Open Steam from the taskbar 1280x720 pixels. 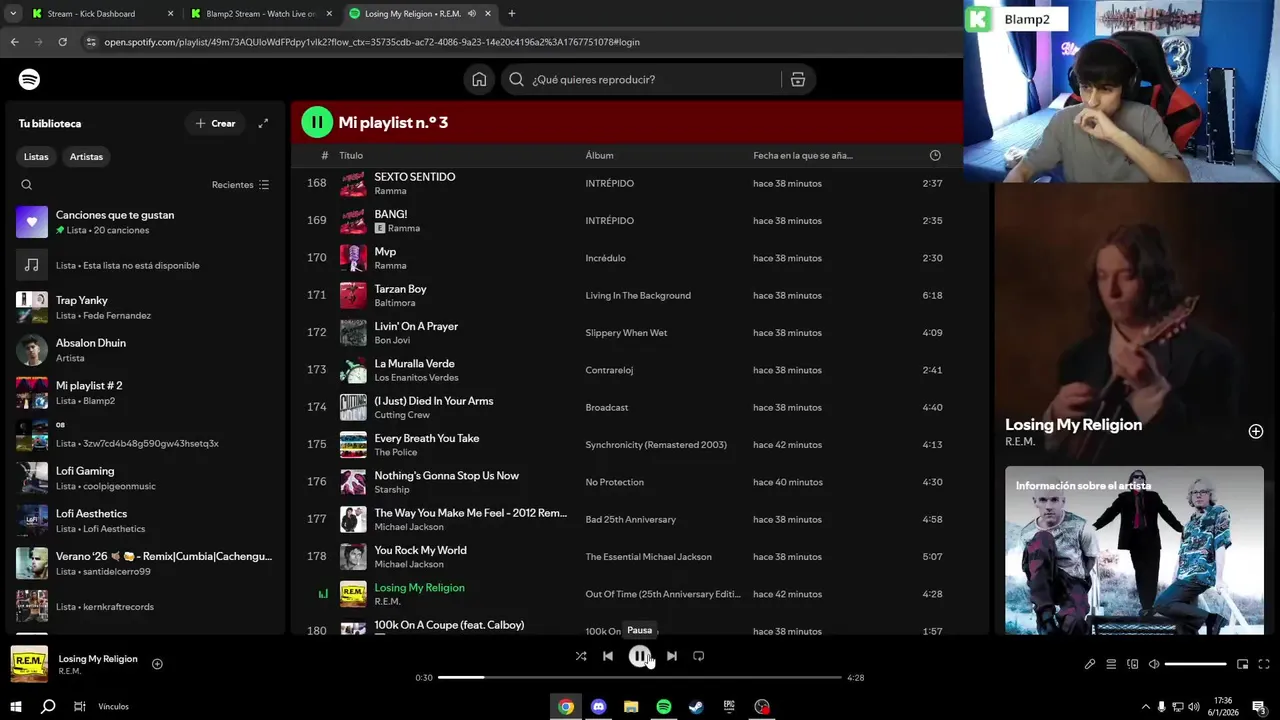(x=696, y=707)
